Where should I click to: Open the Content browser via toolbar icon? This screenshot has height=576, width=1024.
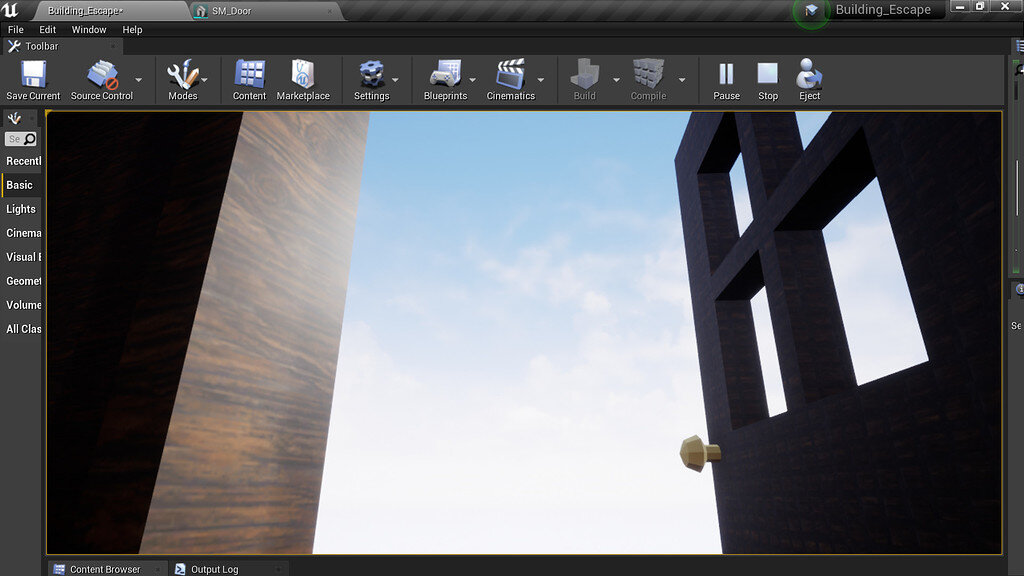point(248,75)
